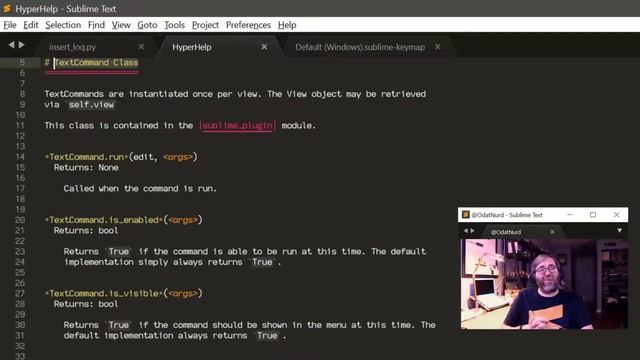Click Sublime icon in @OdatNurd window title
The width and height of the screenshot is (640, 360).
(x=465, y=215)
